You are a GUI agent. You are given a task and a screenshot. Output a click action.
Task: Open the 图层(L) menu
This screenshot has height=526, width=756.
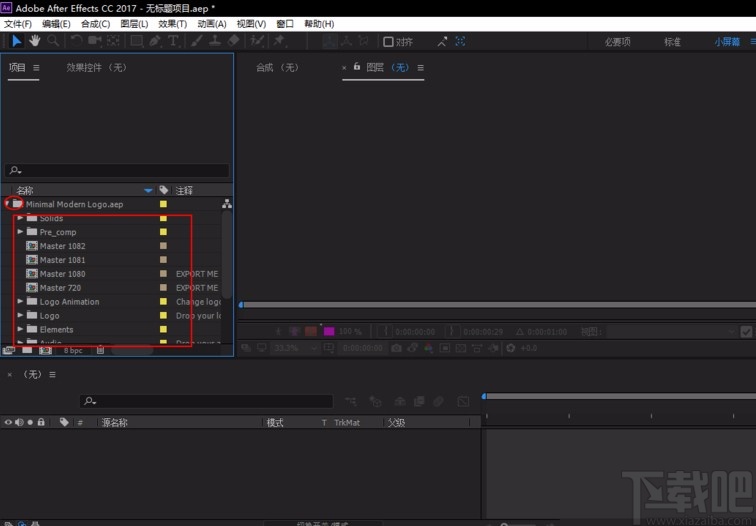point(135,24)
